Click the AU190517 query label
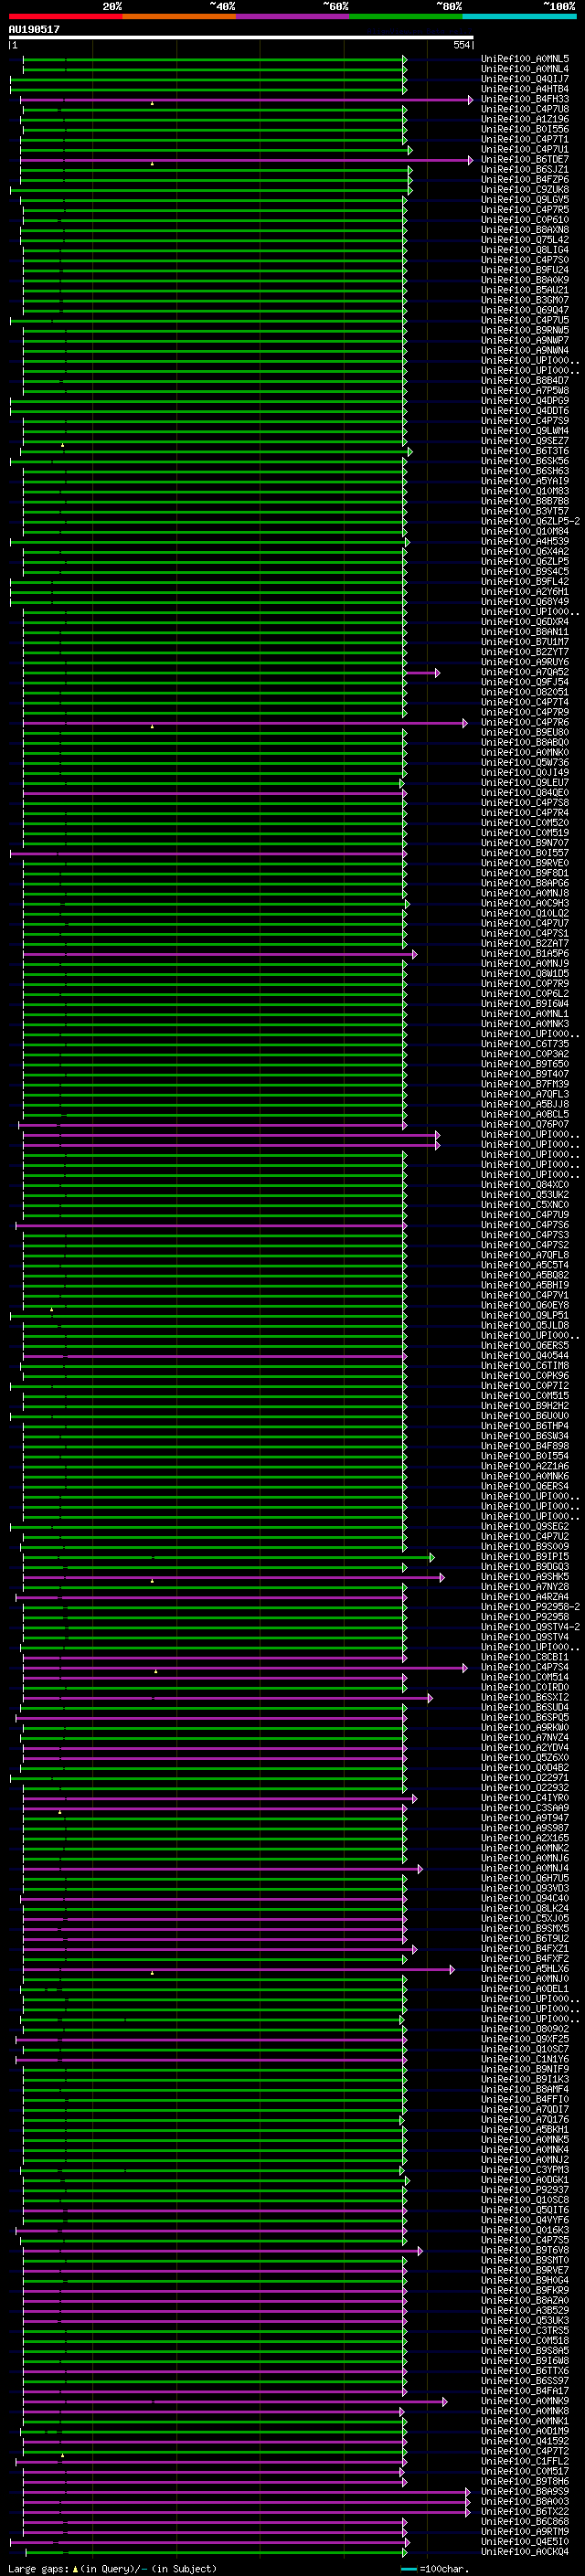This screenshot has width=585, height=2576. click(34, 29)
